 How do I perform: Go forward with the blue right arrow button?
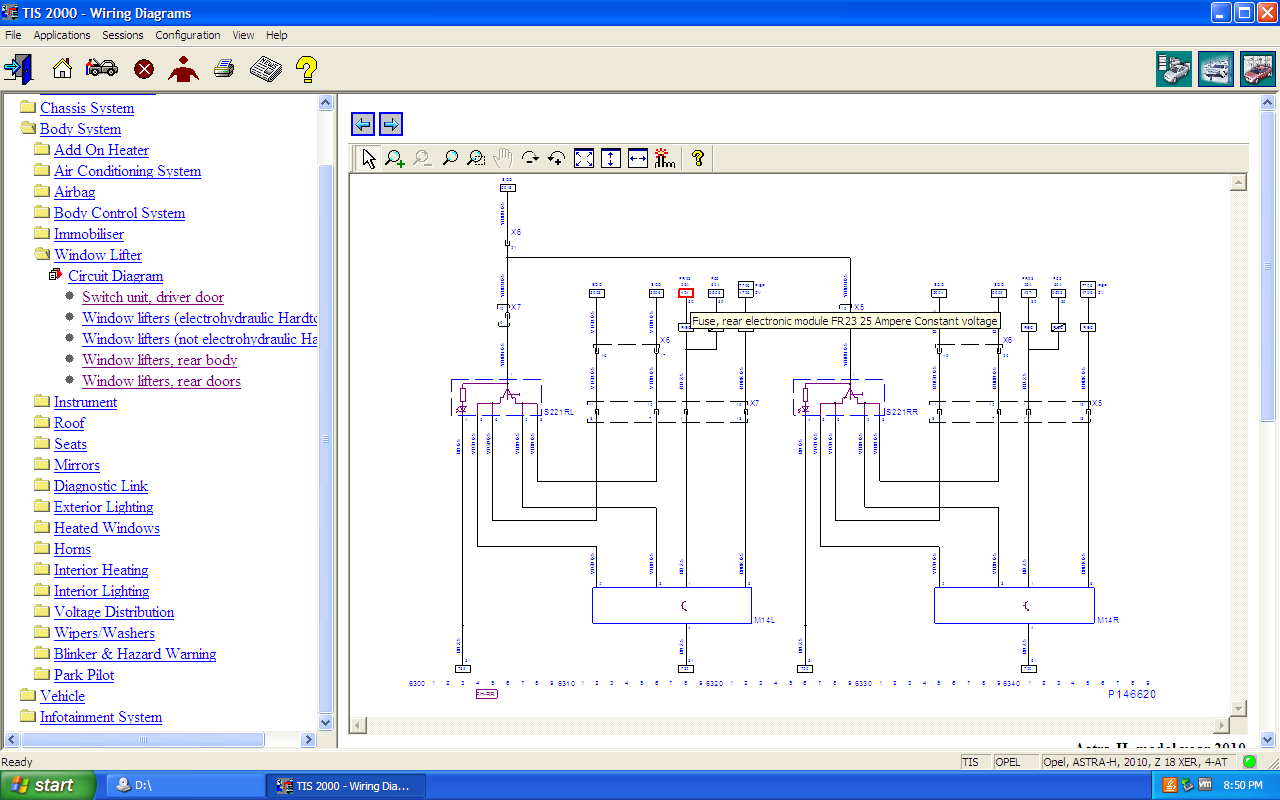[x=391, y=124]
